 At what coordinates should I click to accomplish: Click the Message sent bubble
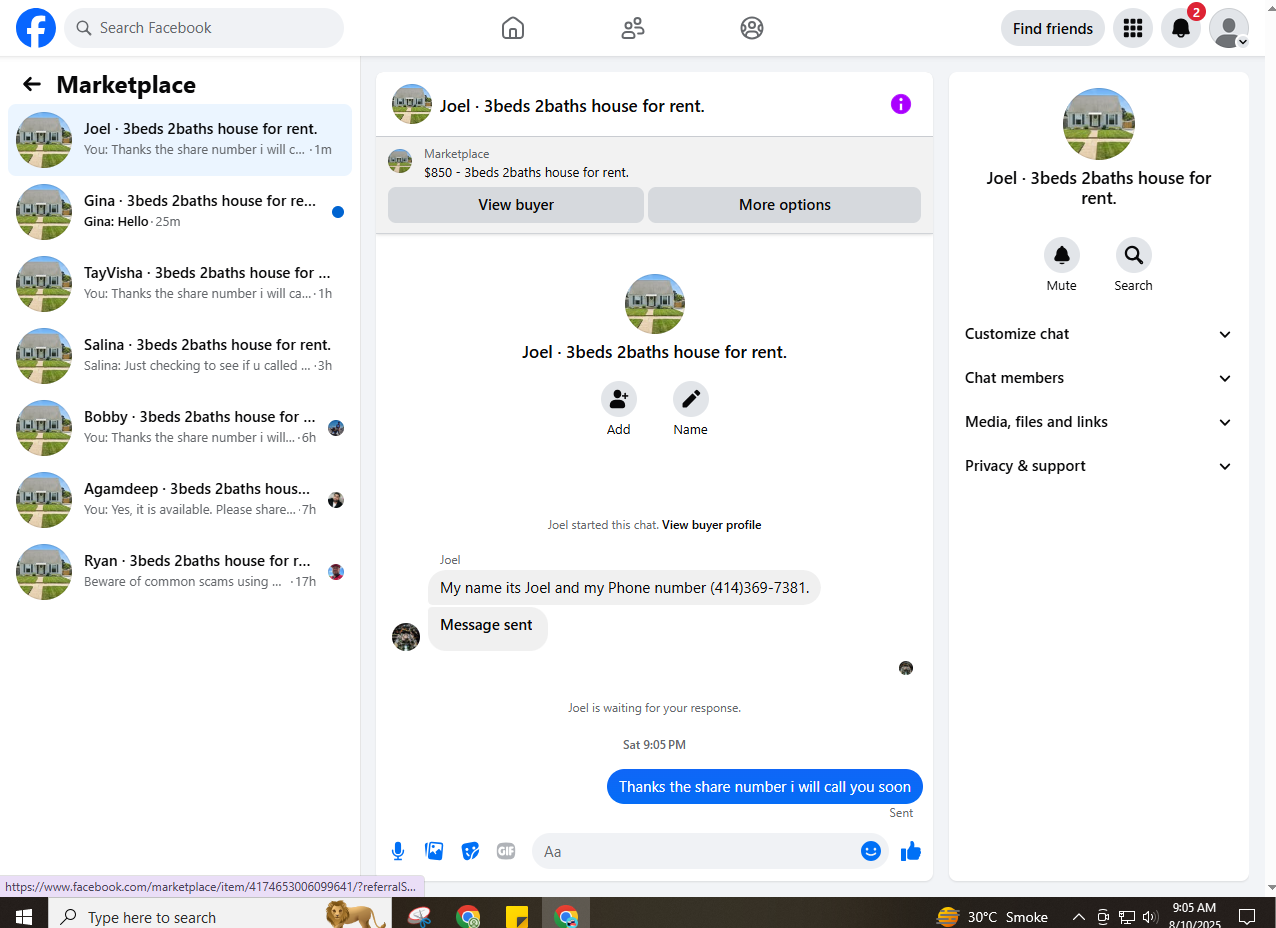click(x=488, y=628)
